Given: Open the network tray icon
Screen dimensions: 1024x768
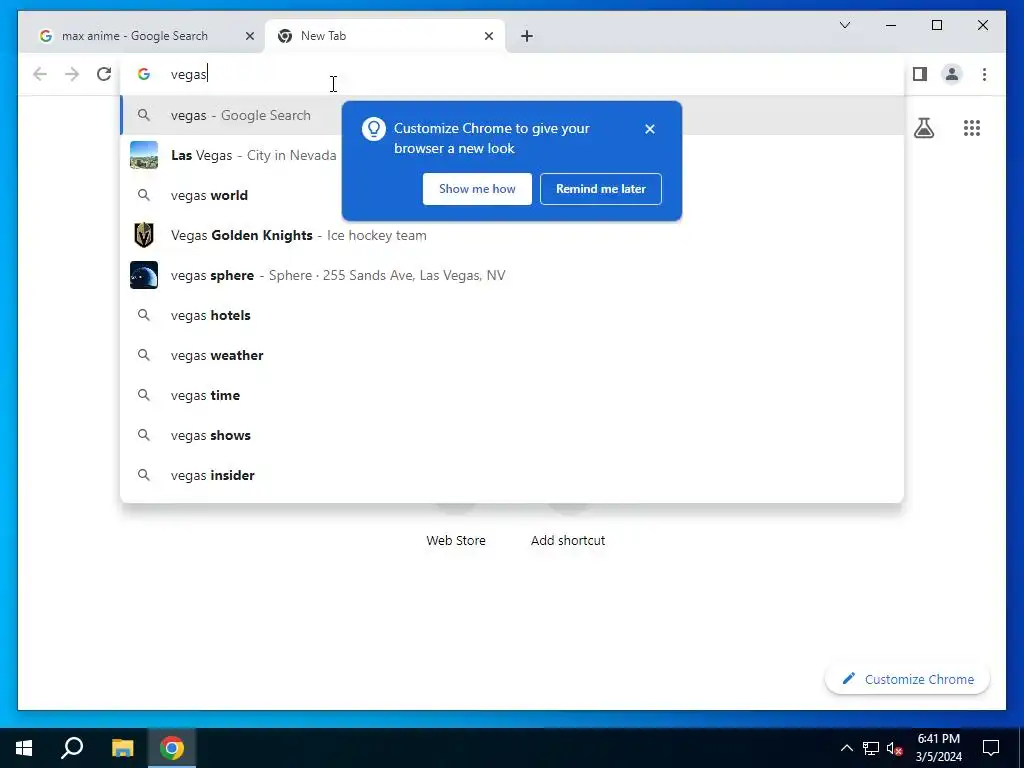Looking at the screenshot, I should 871,748.
